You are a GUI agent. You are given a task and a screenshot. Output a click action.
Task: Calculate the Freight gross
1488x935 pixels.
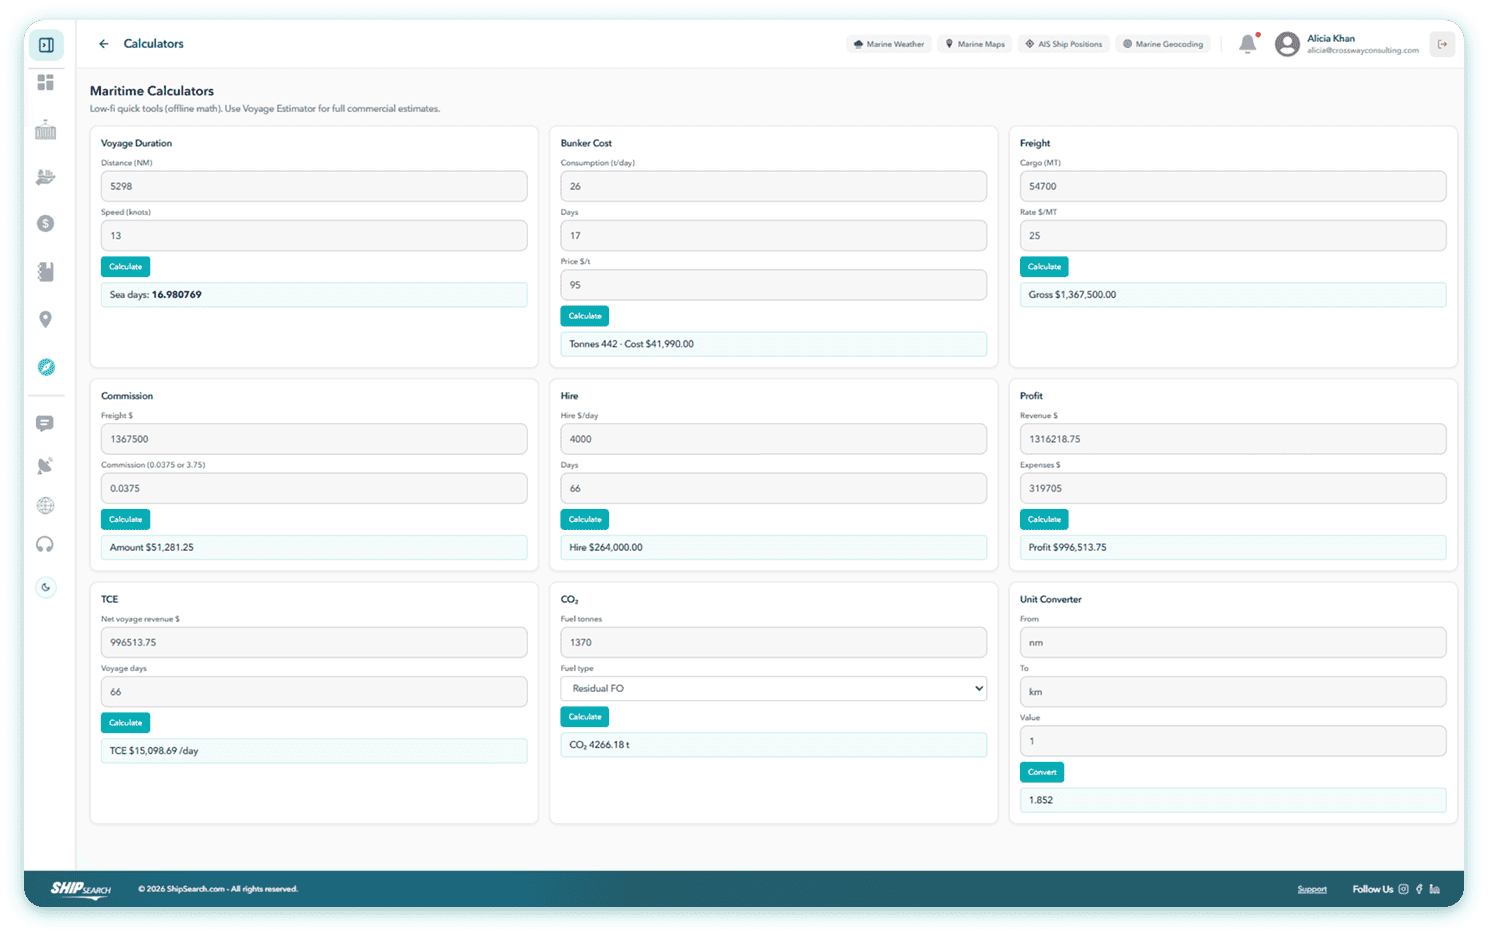[x=1044, y=267]
